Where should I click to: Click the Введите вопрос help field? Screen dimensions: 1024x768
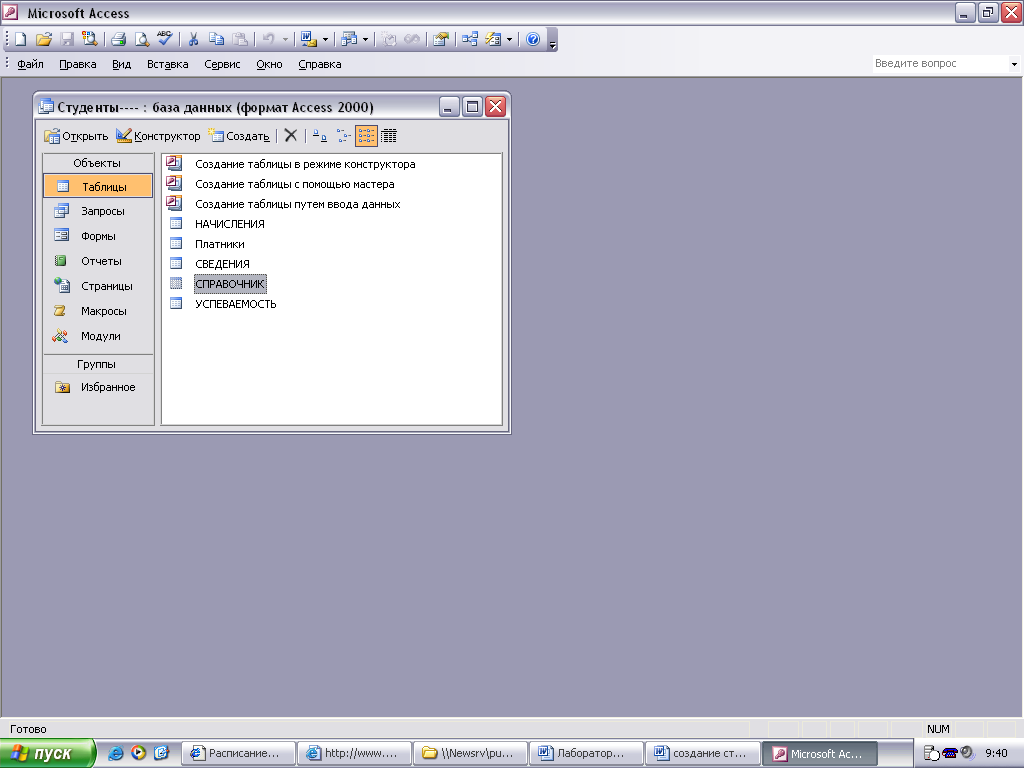[x=940, y=63]
